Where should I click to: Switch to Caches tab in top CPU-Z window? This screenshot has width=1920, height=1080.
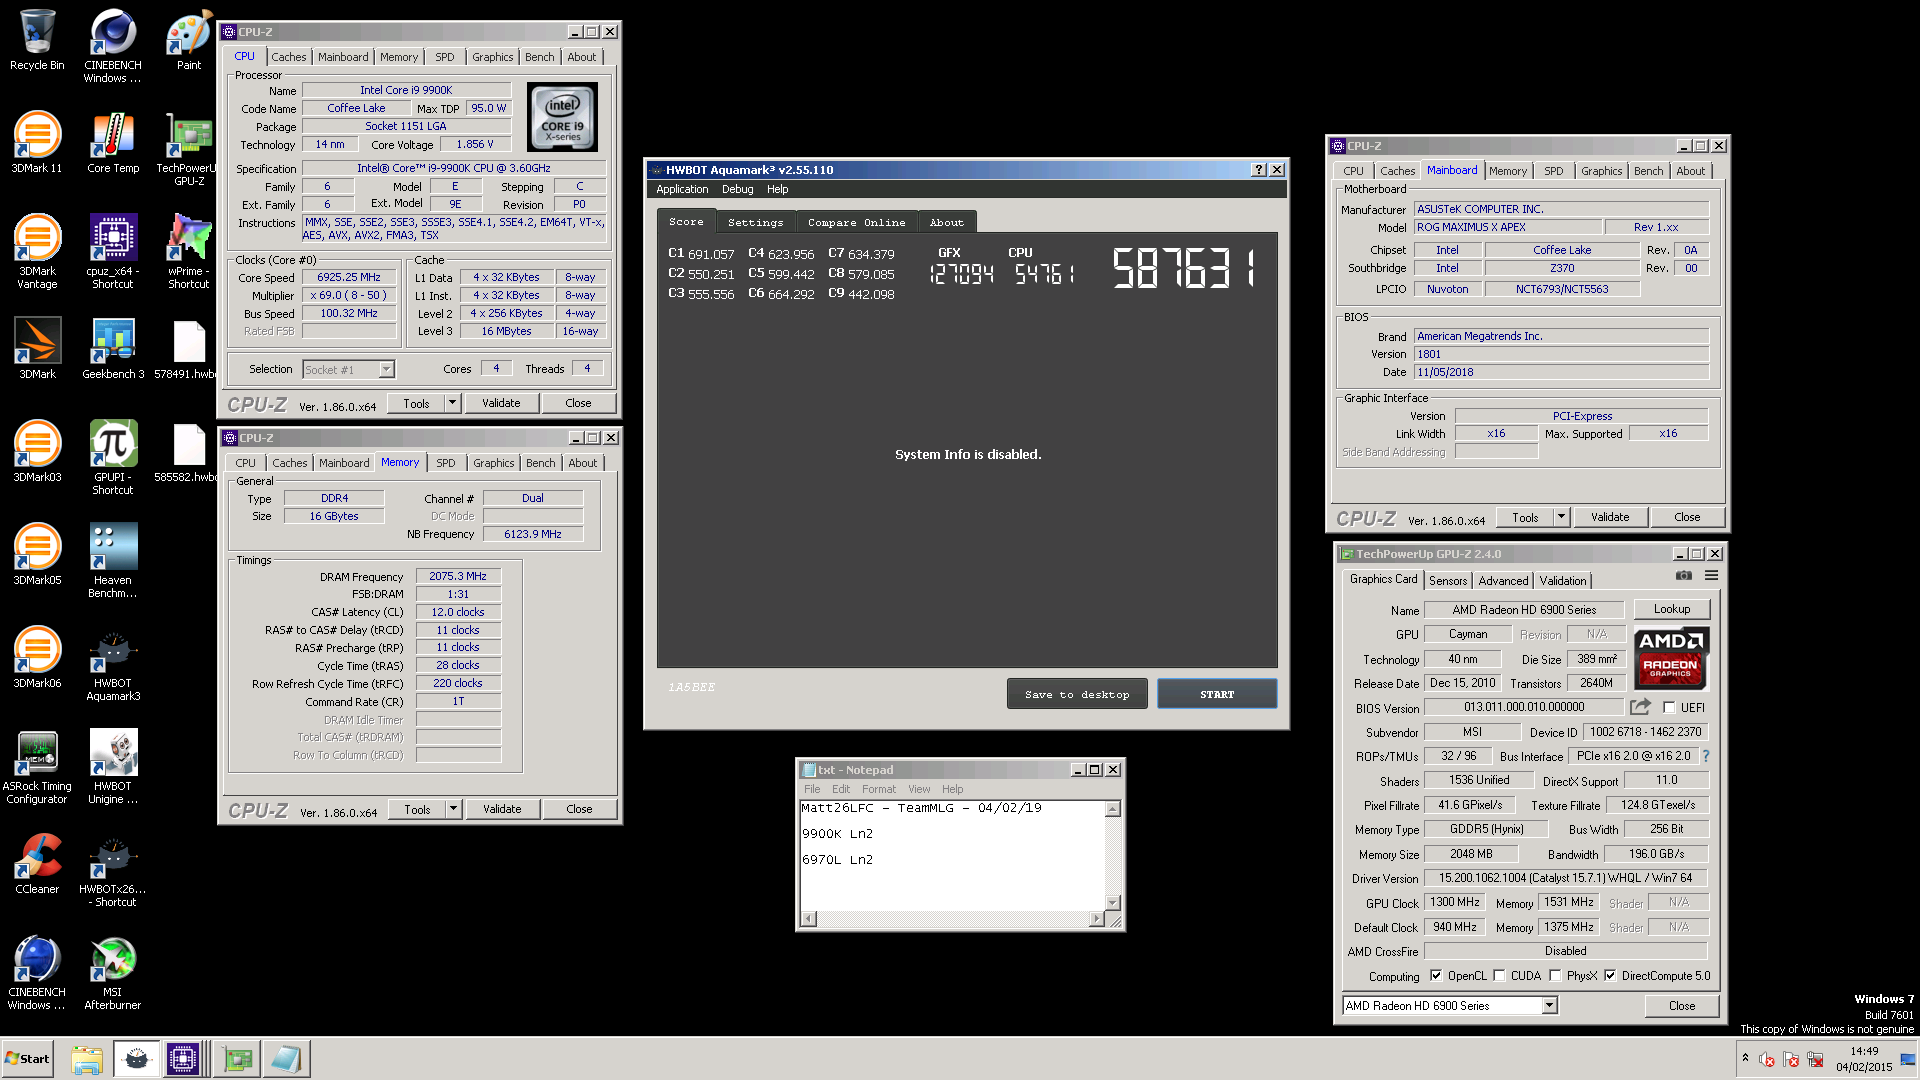[288, 57]
